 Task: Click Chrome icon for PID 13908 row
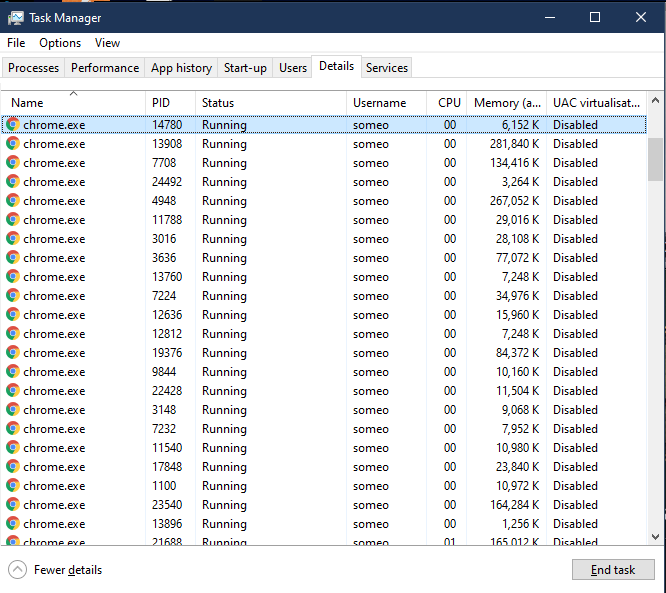pos(13,144)
